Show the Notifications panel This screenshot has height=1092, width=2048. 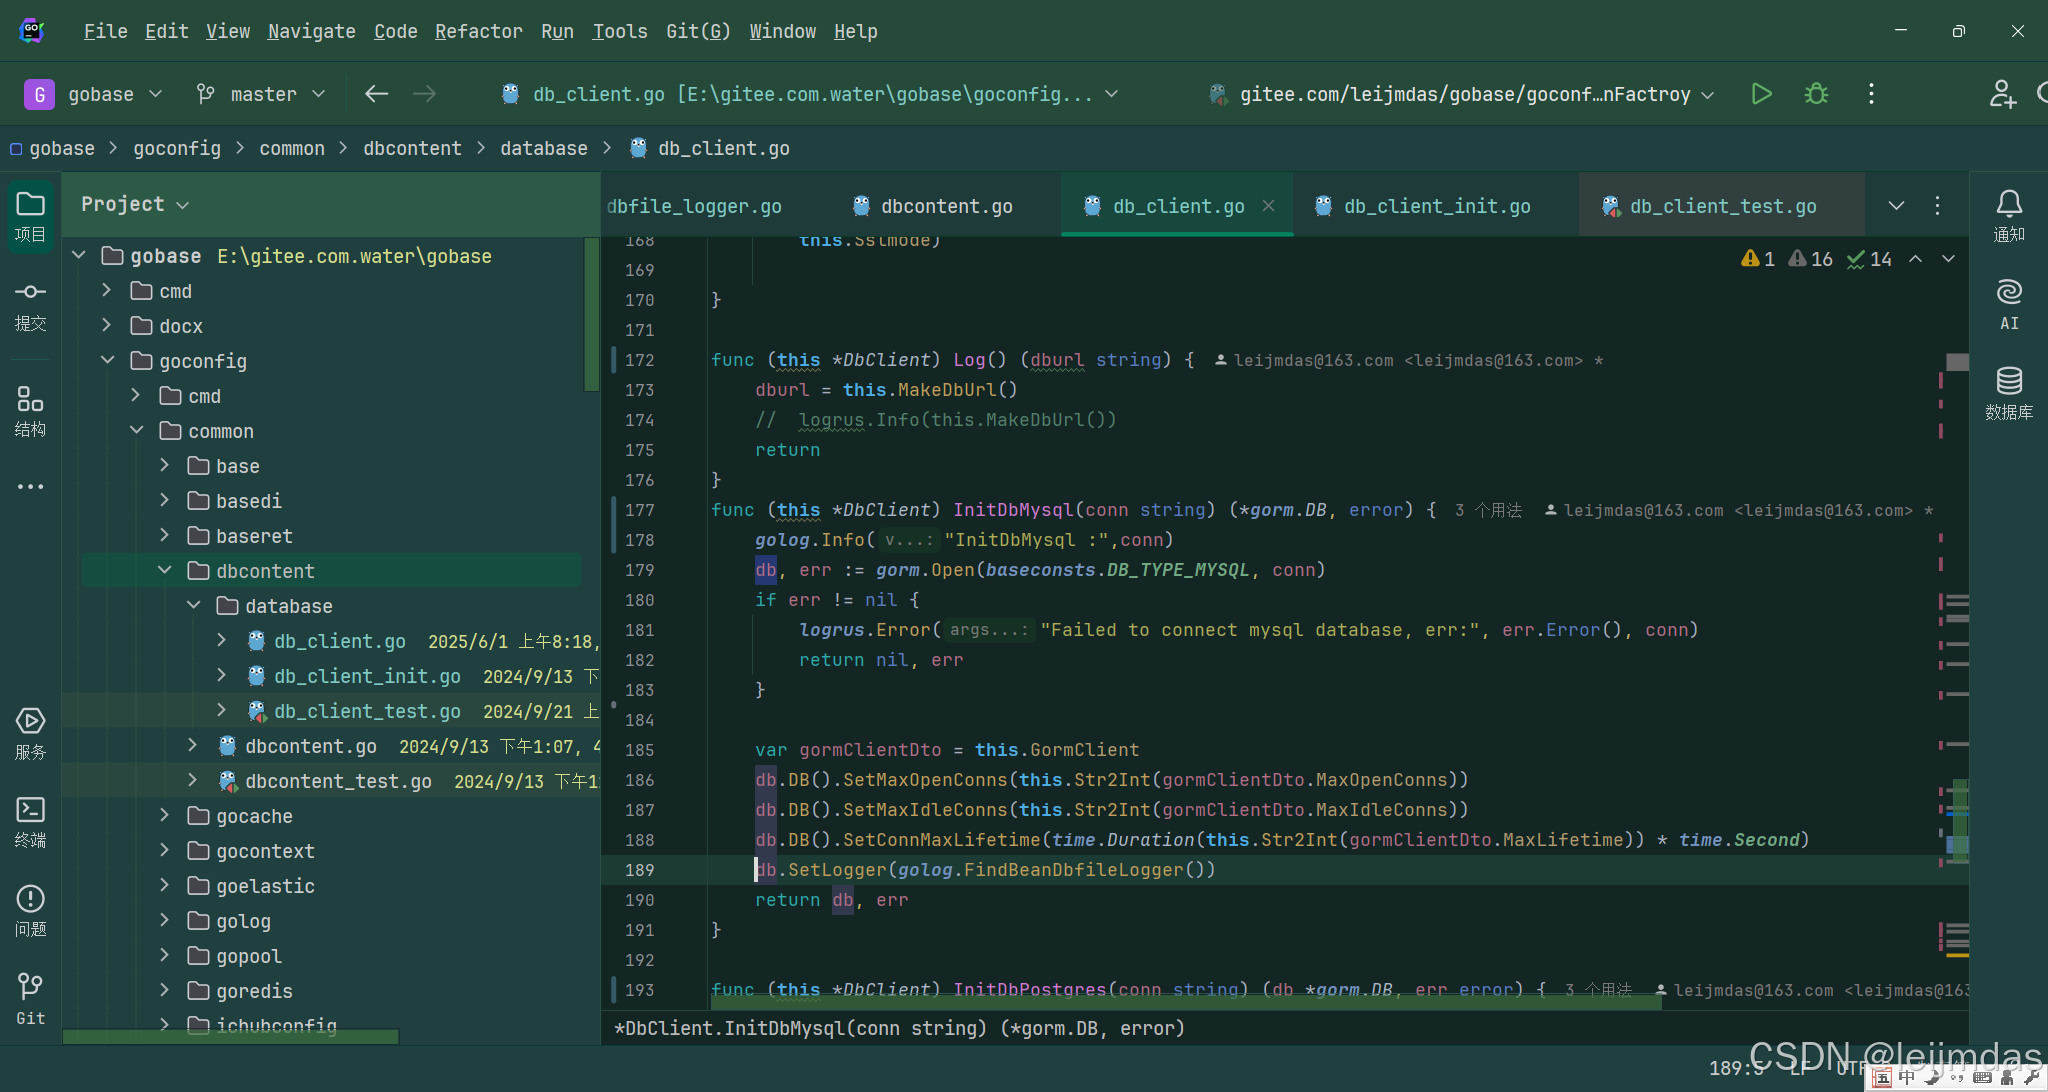2008,216
